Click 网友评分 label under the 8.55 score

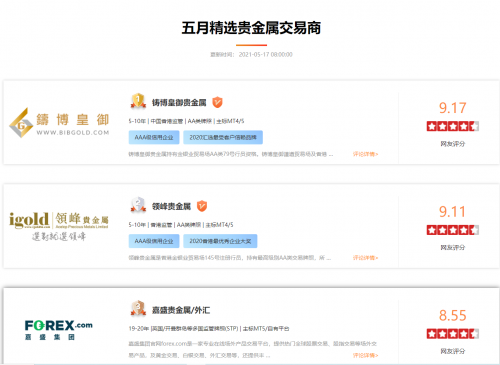[452, 351]
